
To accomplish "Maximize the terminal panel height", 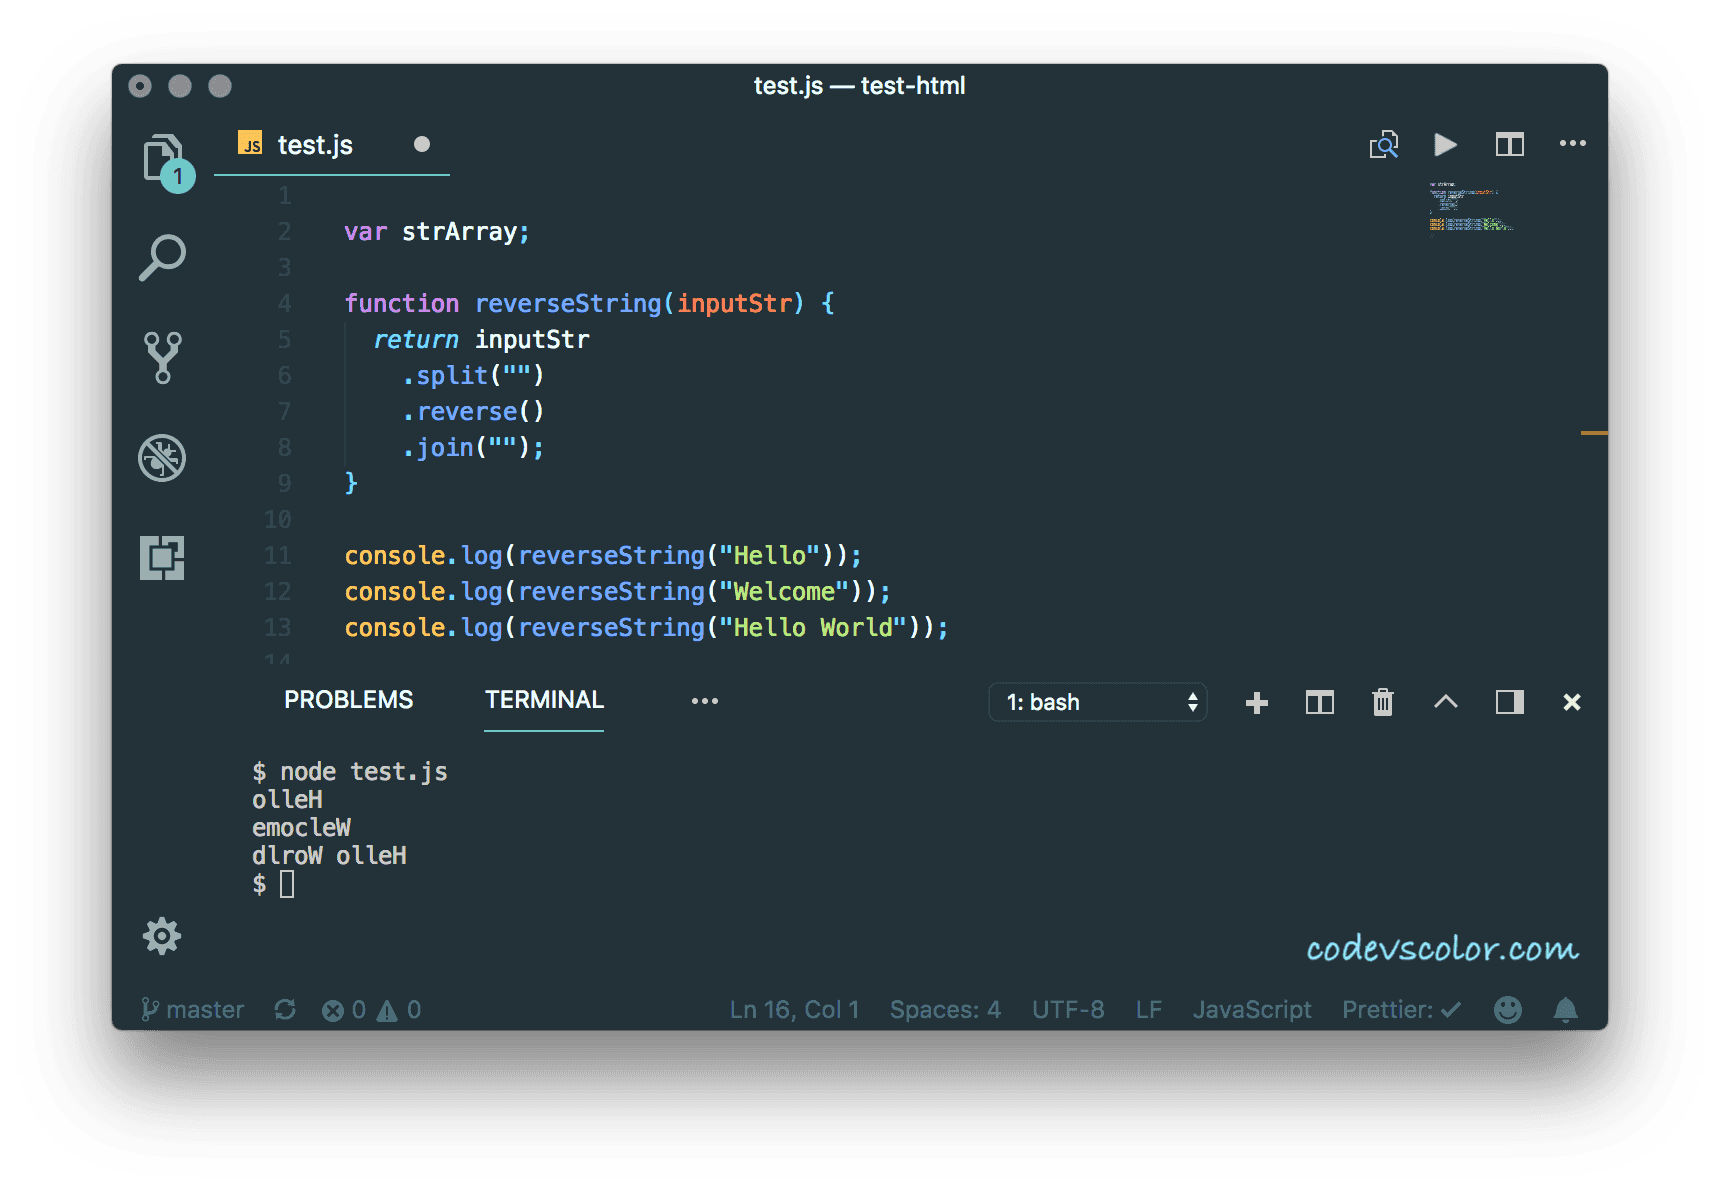I will [1445, 702].
